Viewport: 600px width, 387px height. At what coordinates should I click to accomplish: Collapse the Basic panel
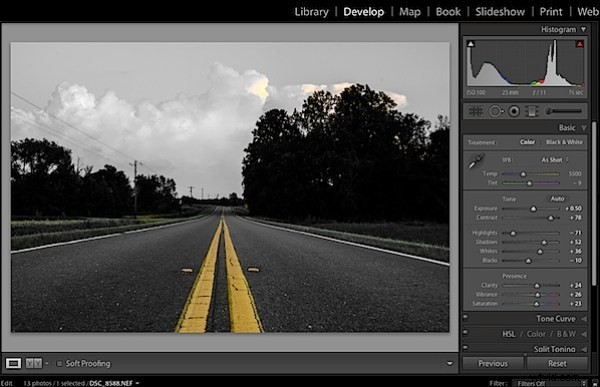(584, 128)
